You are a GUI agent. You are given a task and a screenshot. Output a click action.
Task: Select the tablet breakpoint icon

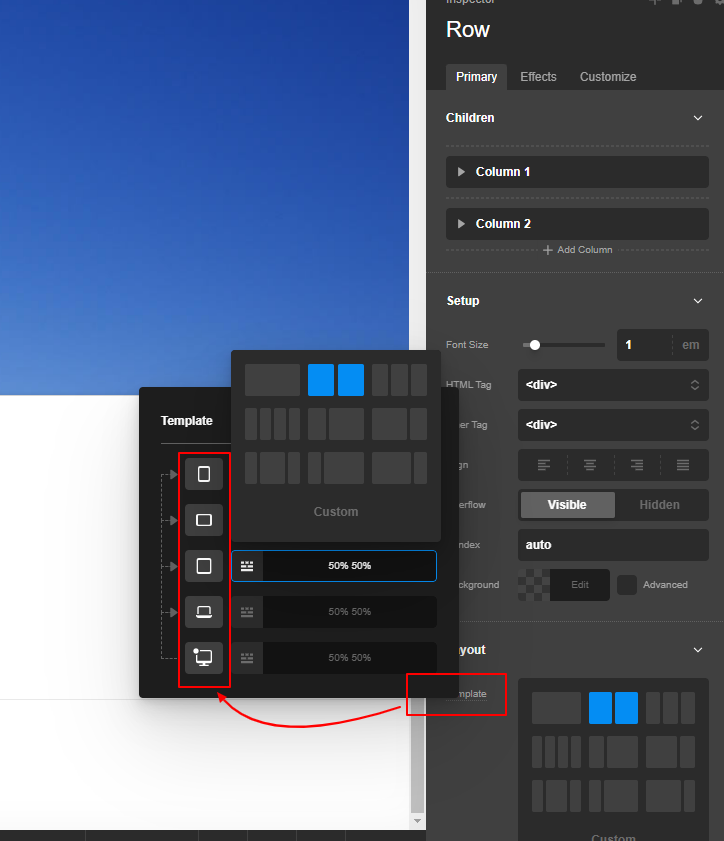coord(204,566)
